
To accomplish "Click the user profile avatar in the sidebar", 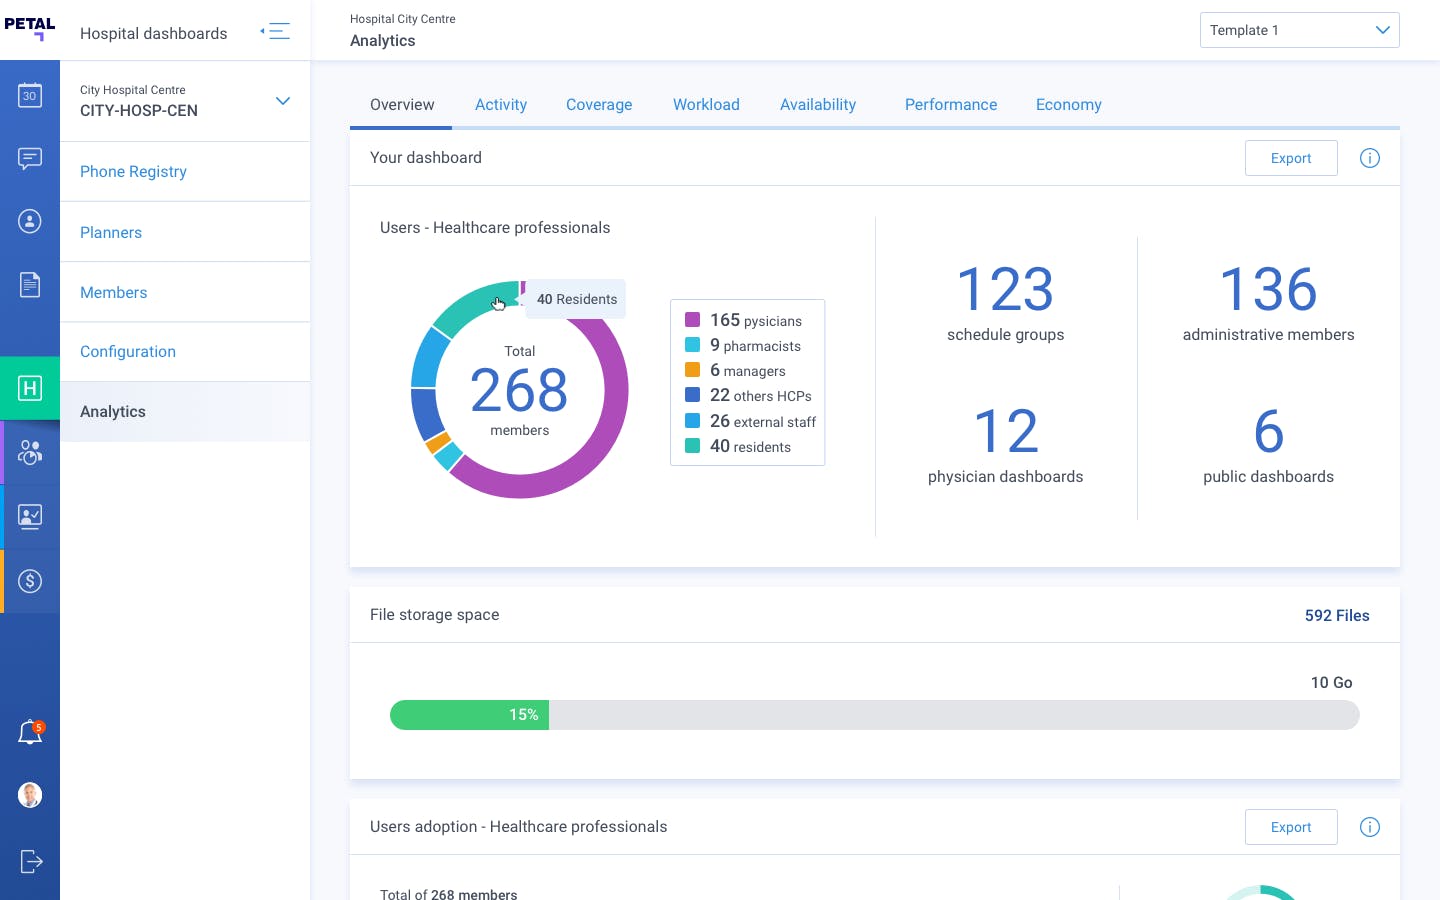I will click(30, 795).
